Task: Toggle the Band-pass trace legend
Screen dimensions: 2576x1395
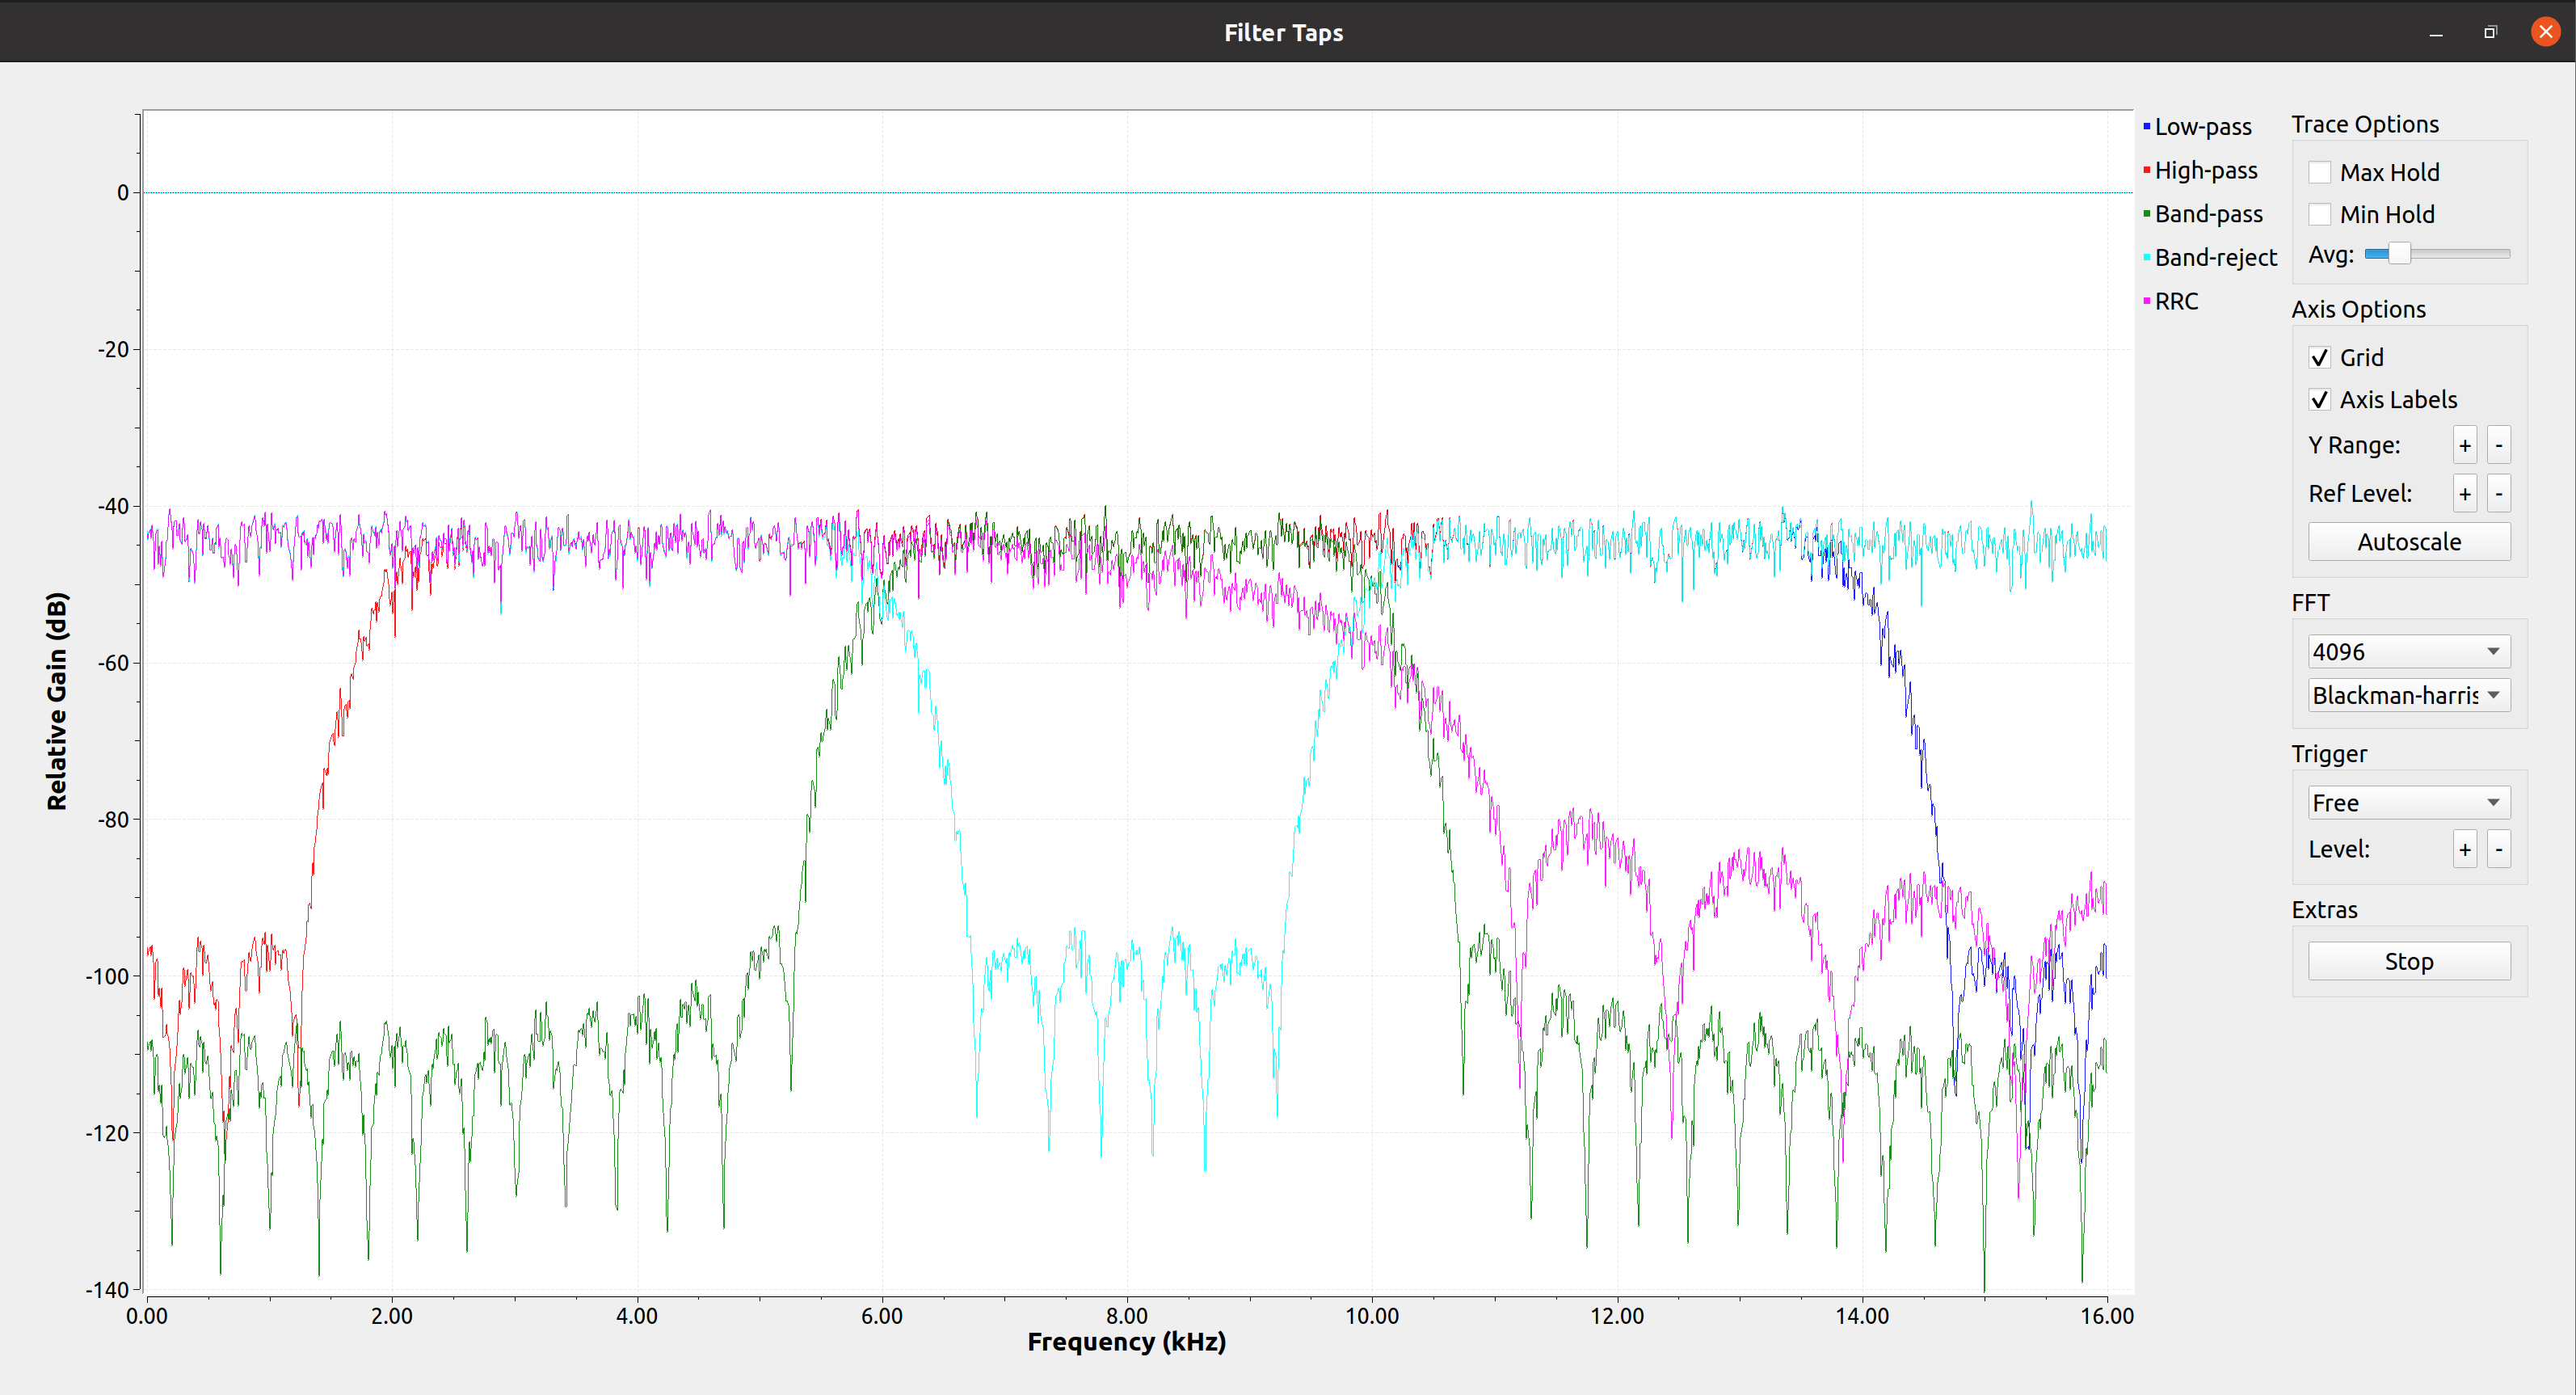Action: pyautogui.click(x=2207, y=214)
